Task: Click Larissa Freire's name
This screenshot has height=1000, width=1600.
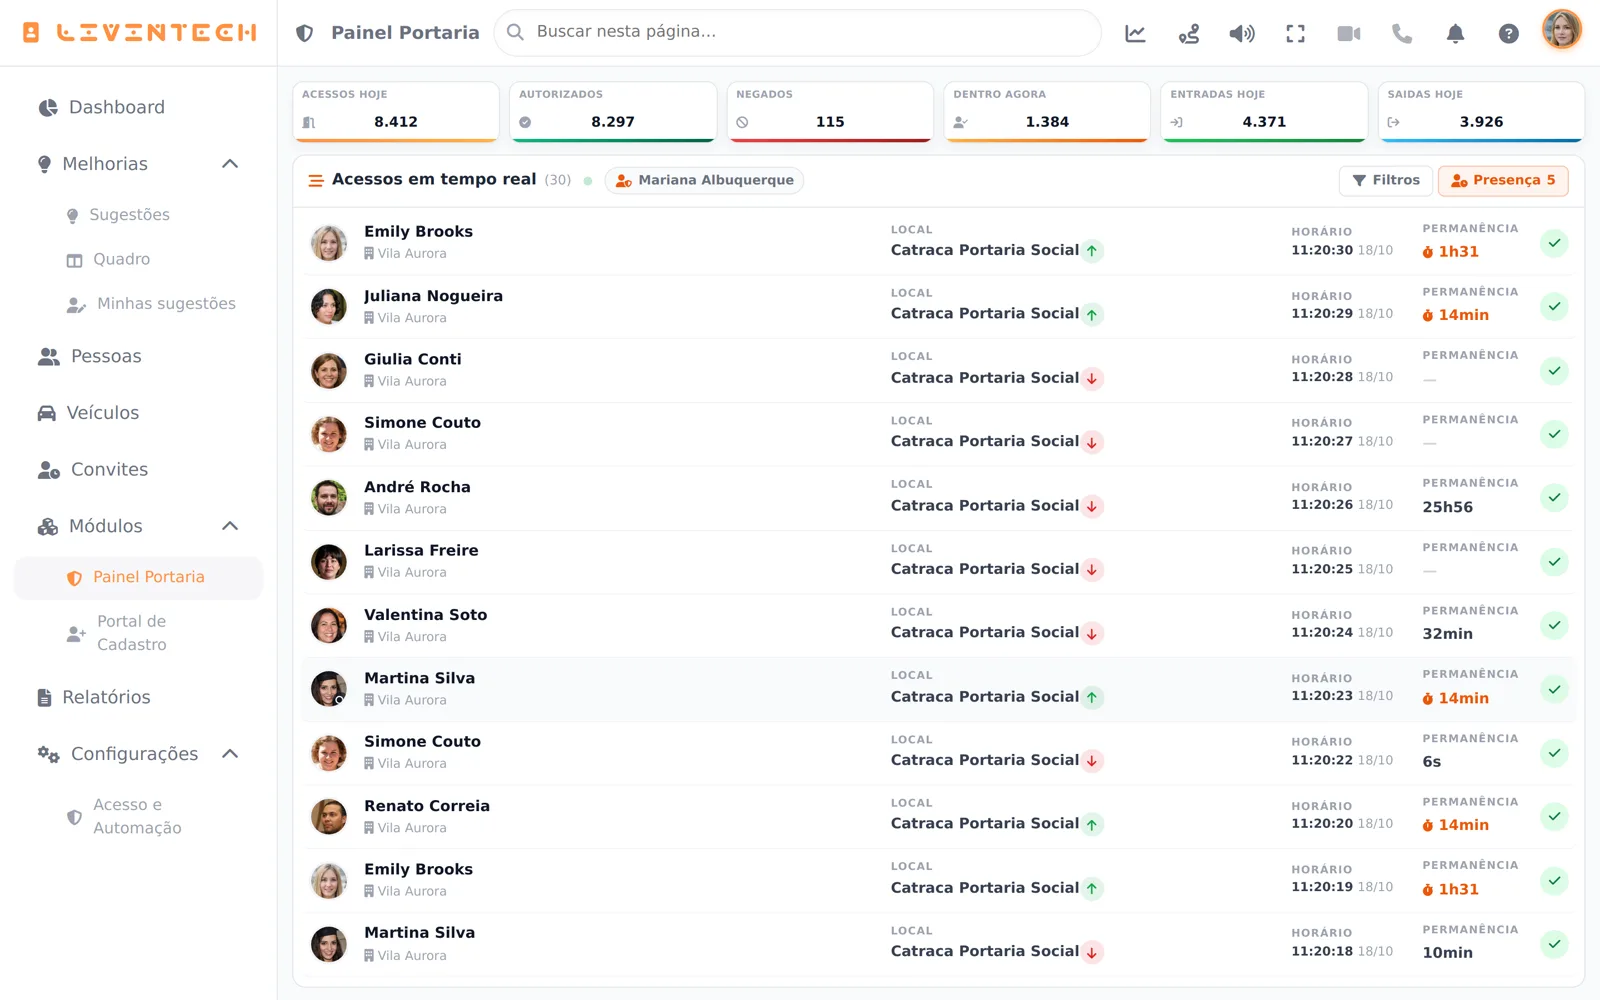Action: pos(421,551)
